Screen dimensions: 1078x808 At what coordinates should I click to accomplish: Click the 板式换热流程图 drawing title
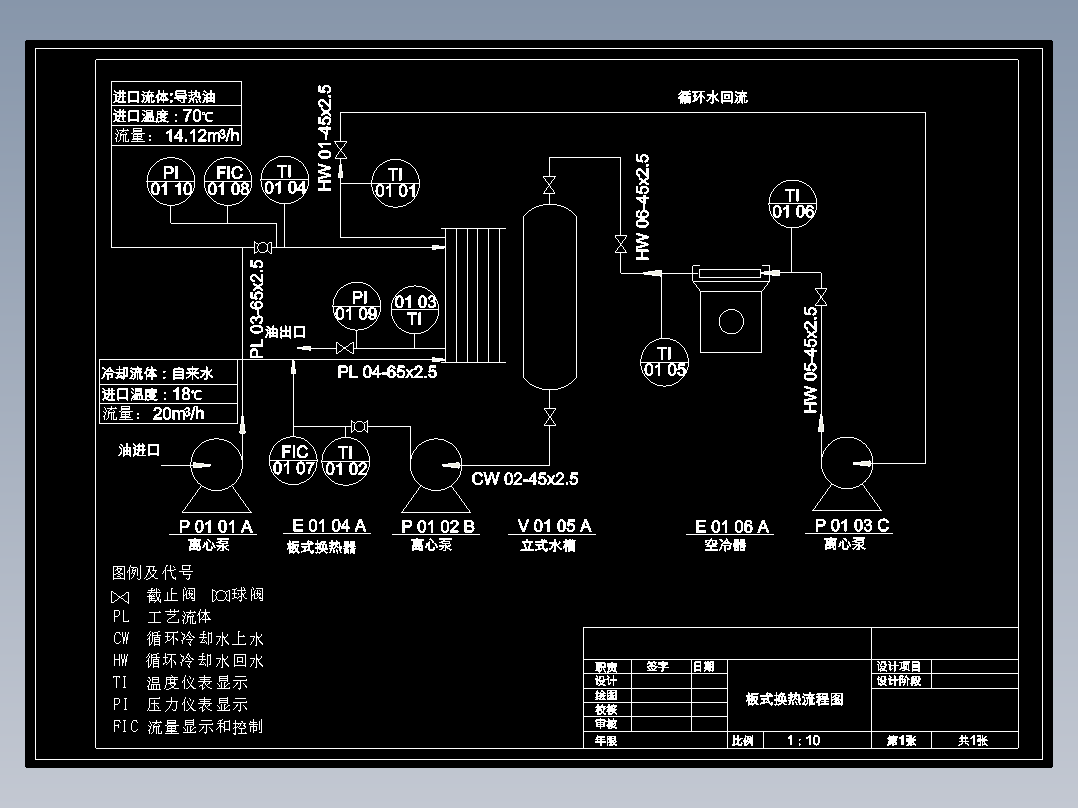click(x=792, y=699)
